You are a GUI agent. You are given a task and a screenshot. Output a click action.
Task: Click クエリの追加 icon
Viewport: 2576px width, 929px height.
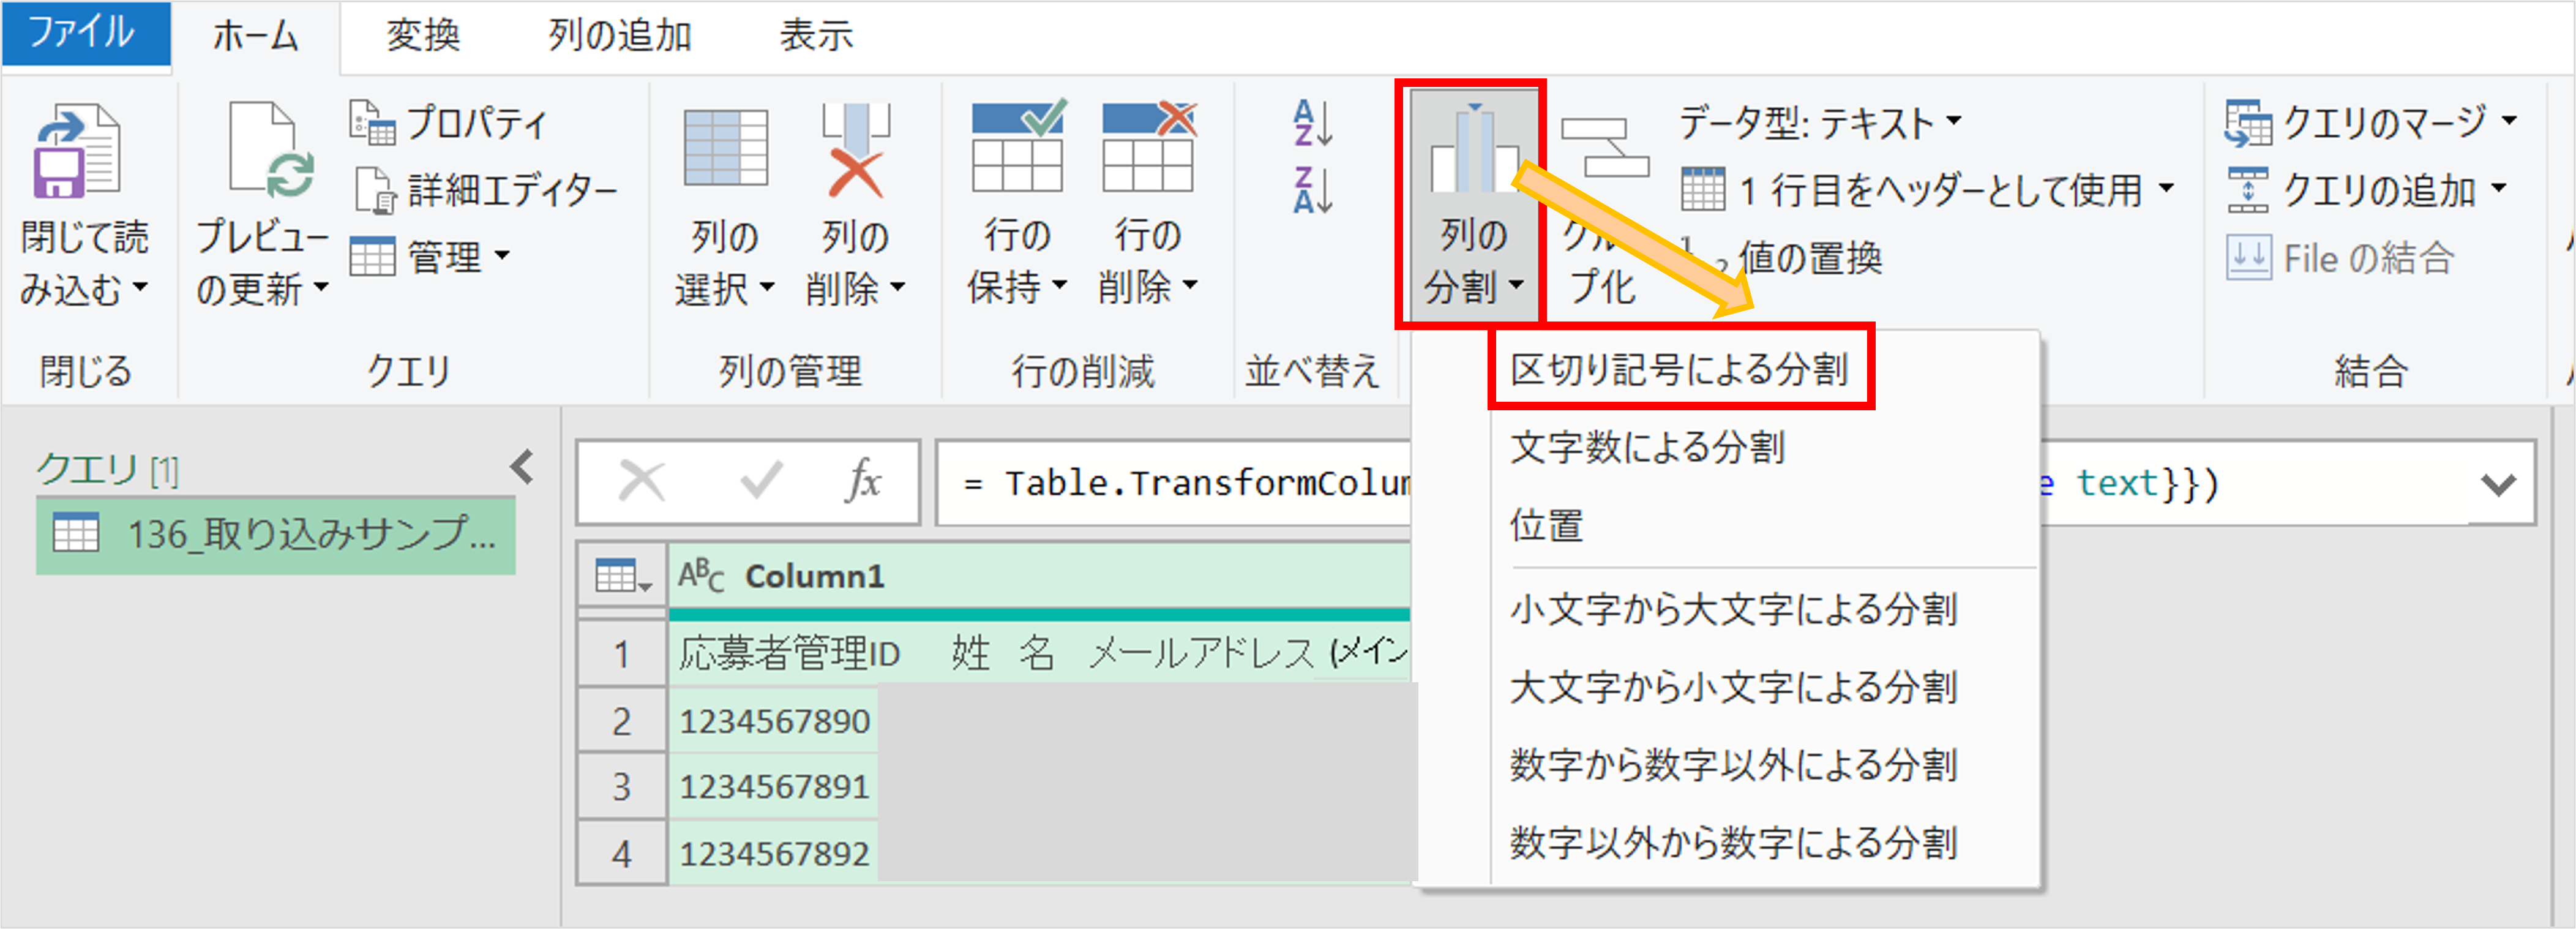click(x=2248, y=190)
